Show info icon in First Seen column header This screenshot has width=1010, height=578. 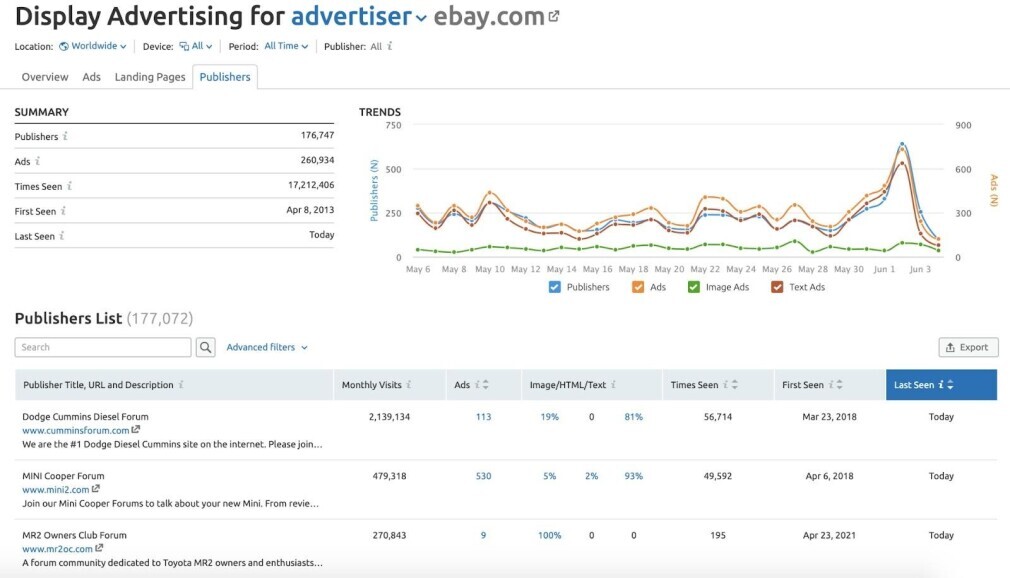[x=831, y=385]
